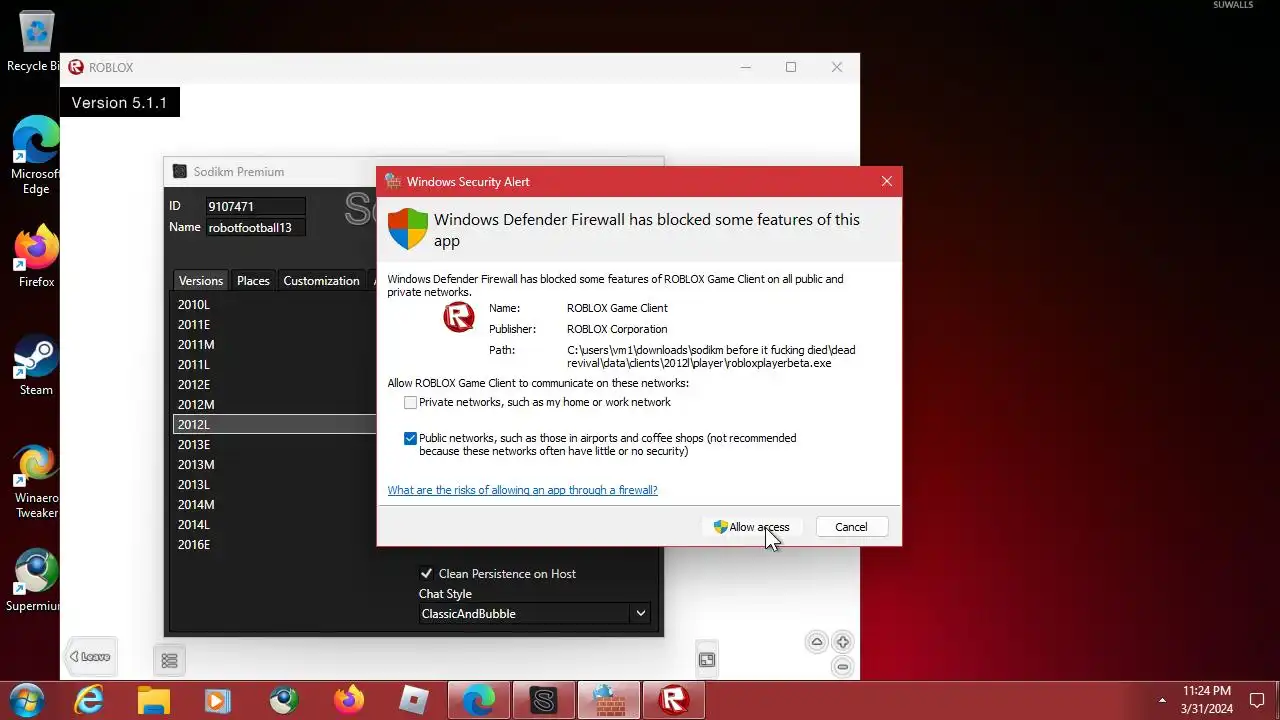Open the media player taskbar icon
This screenshot has height=720, width=1280.
[x=218, y=700]
